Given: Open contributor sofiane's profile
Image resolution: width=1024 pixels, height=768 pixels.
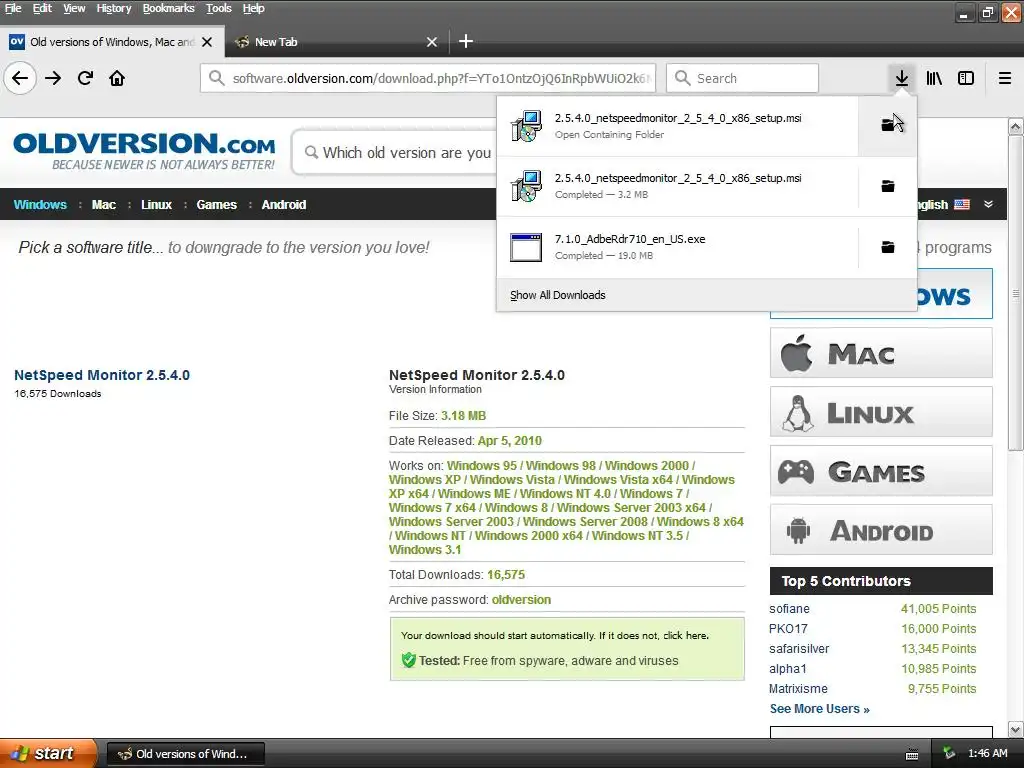Looking at the screenshot, I should tap(789, 609).
